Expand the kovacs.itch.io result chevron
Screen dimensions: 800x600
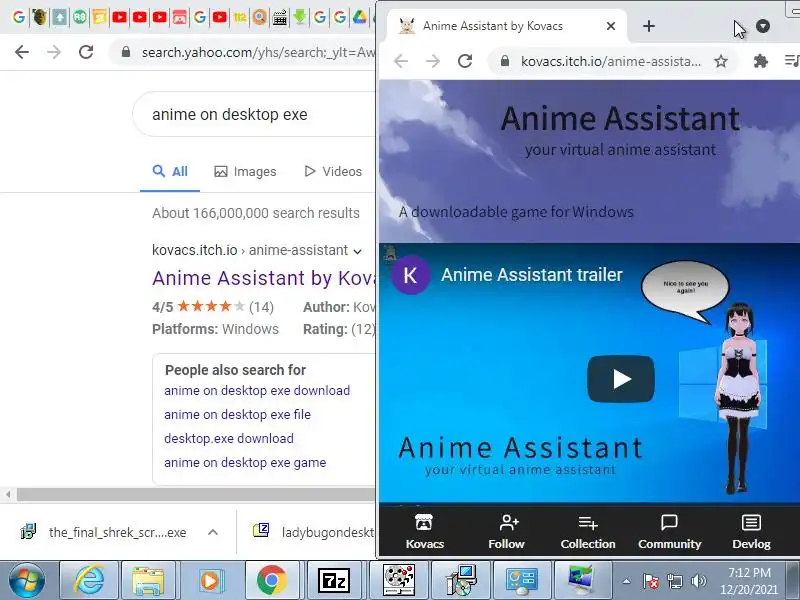click(x=358, y=251)
